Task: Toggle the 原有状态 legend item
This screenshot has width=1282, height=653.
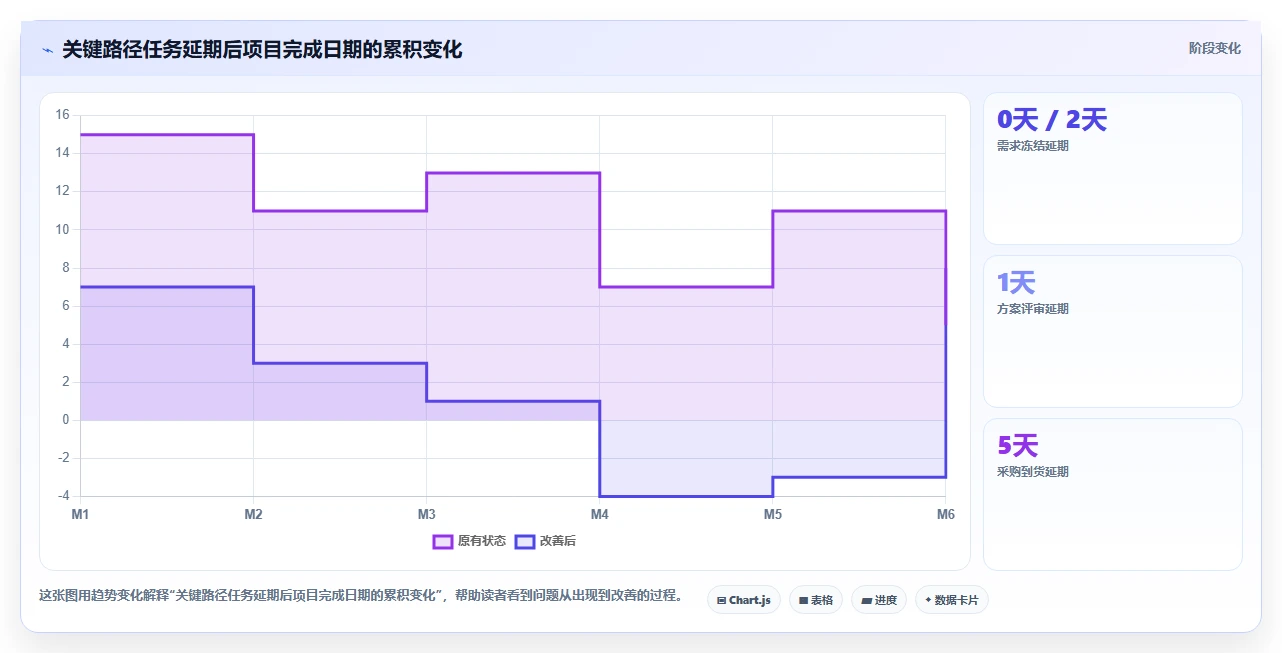Action: point(469,541)
